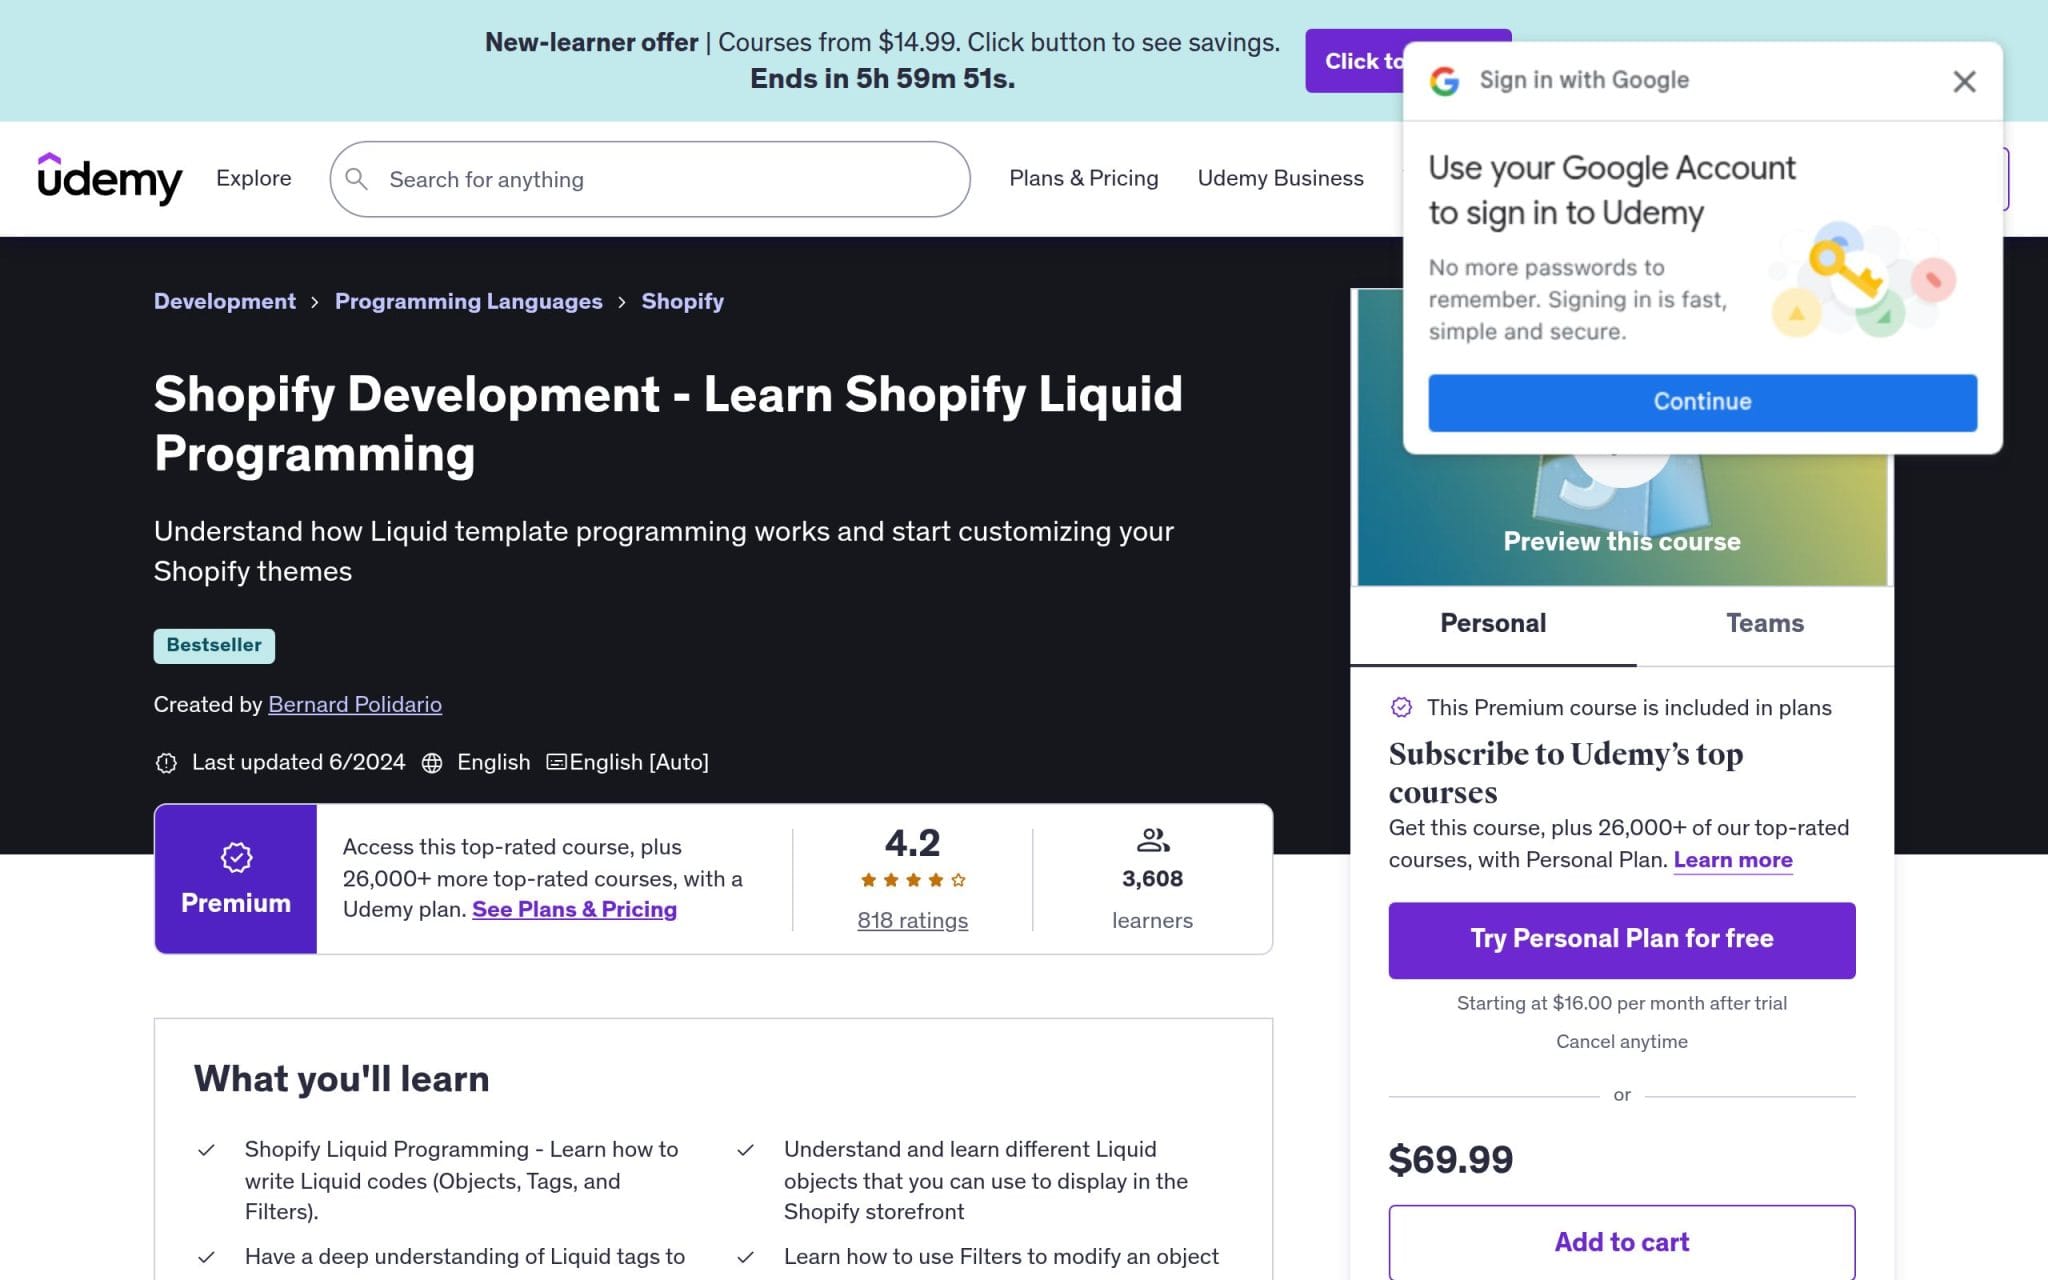Click the Premium checkmark icon in sidebar
Viewport: 2048px width, 1280px height.
point(1401,707)
